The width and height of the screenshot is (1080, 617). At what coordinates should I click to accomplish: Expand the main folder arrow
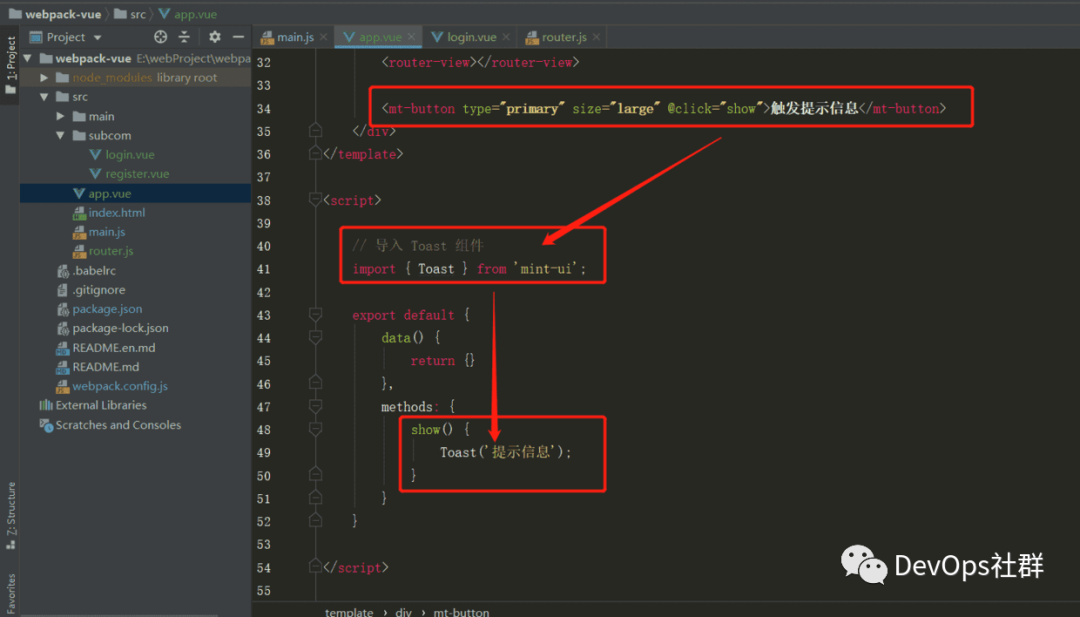(61, 116)
